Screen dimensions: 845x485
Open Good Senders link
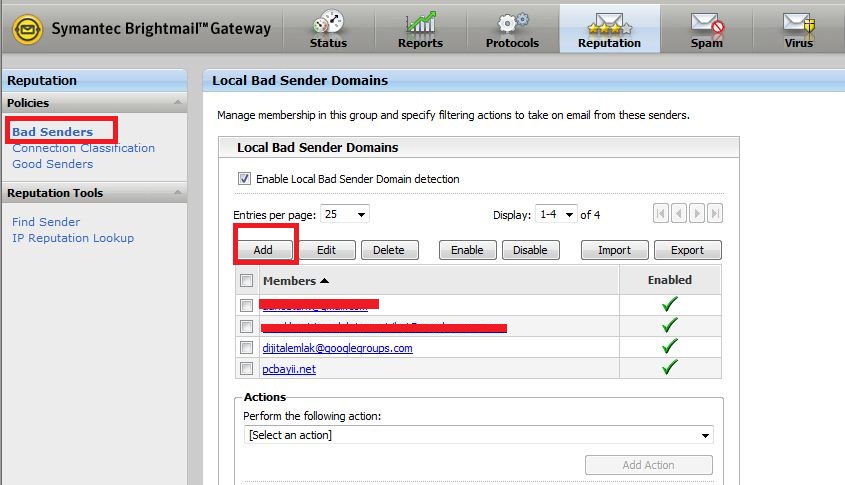coord(52,164)
